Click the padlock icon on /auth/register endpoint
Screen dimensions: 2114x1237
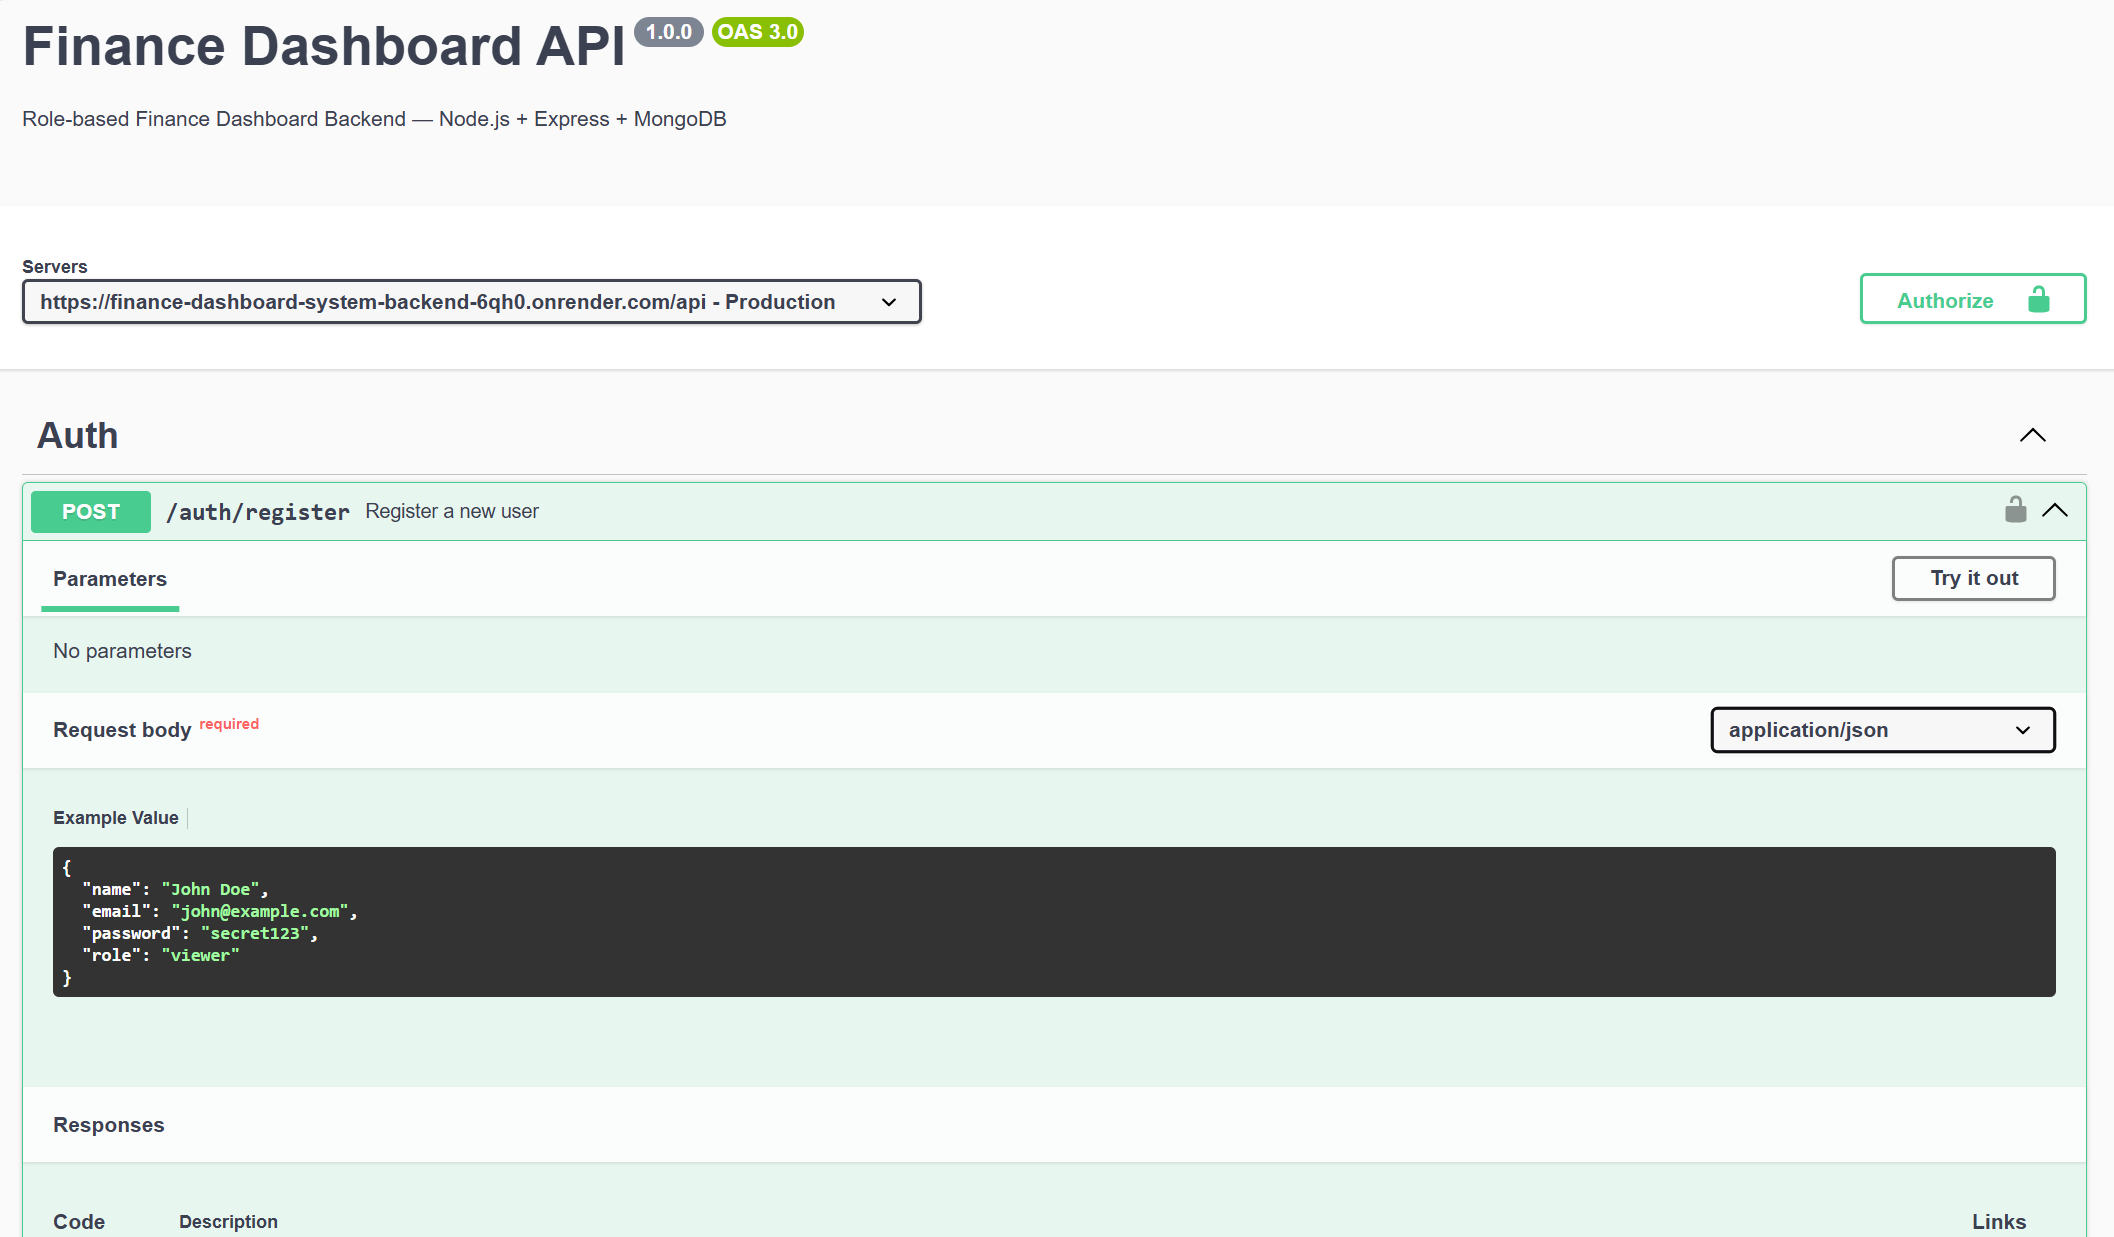pos(2016,510)
